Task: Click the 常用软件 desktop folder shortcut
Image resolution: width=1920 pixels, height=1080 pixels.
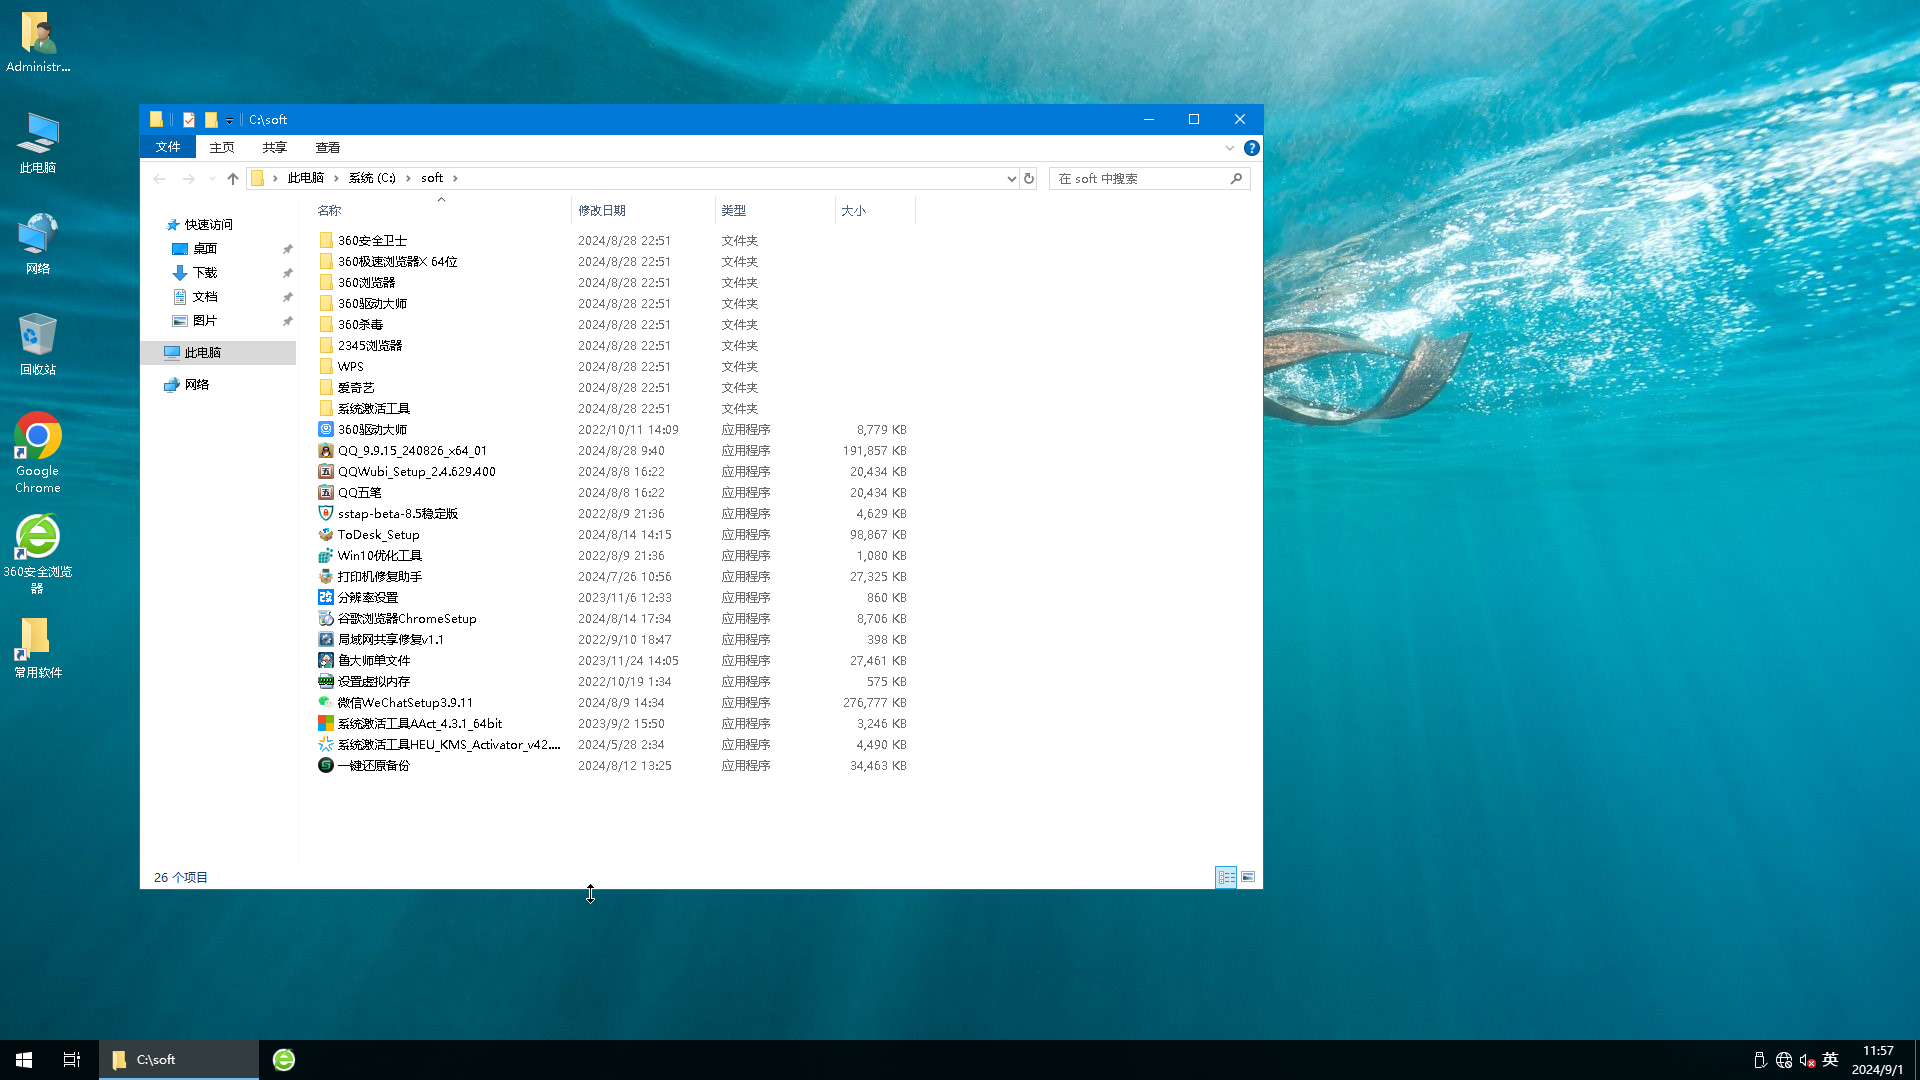Action: [38, 647]
